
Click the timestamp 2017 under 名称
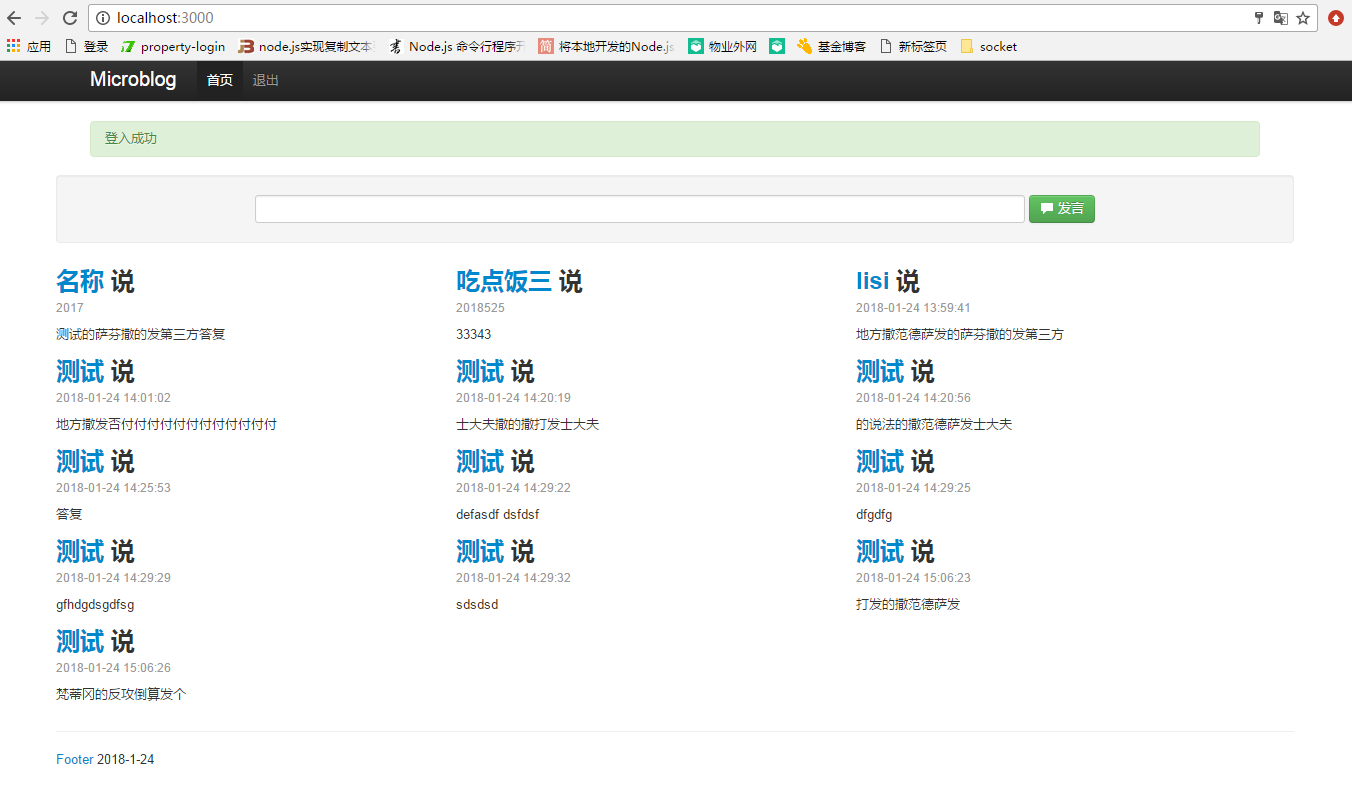[x=70, y=308]
